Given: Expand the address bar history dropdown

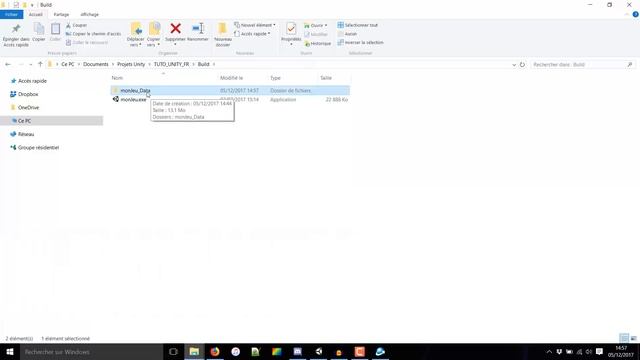Looking at the screenshot, I should [514, 64].
